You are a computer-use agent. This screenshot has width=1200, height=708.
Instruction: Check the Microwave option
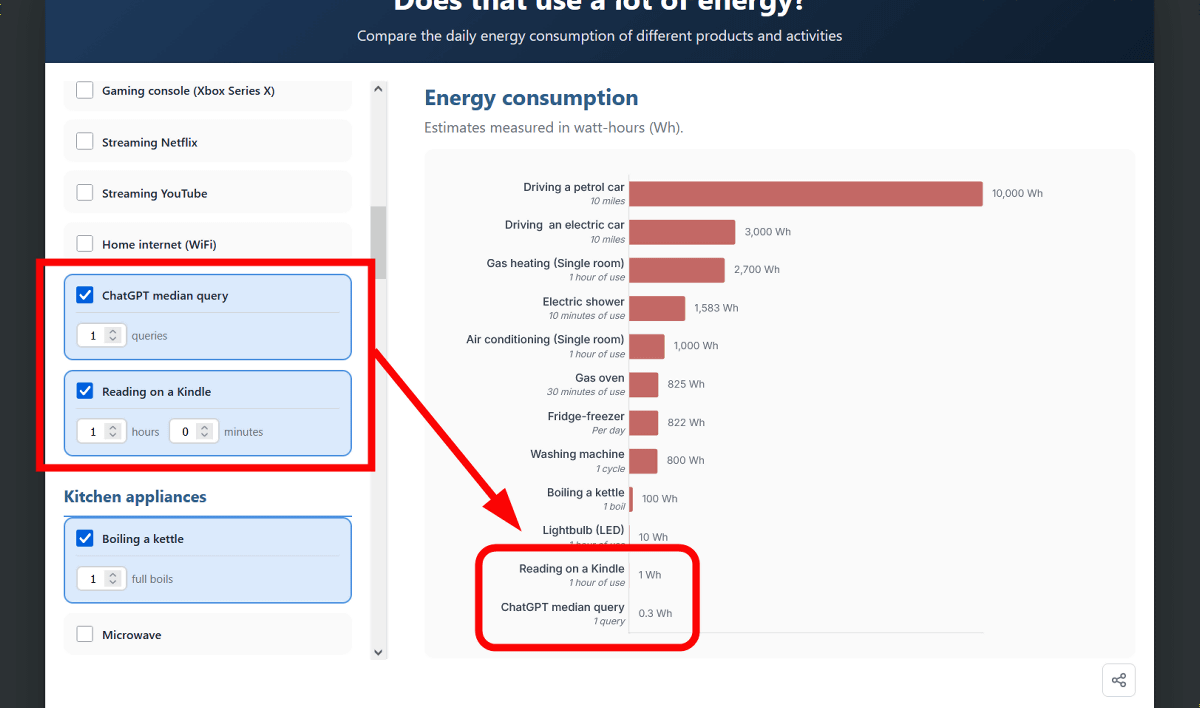tap(85, 635)
